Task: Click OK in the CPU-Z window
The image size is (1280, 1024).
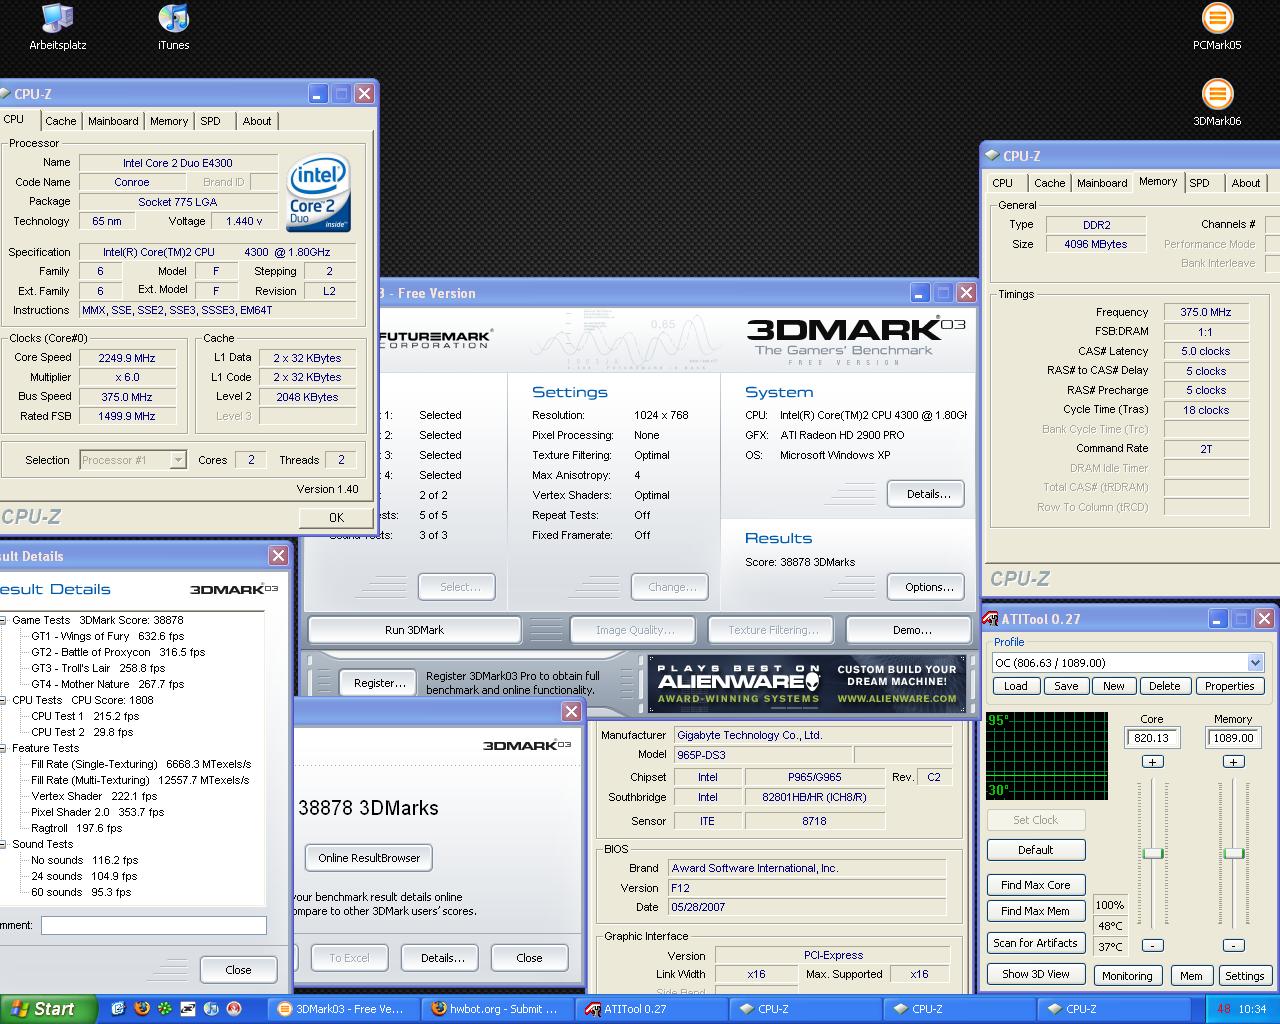Action: tap(336, 517)
